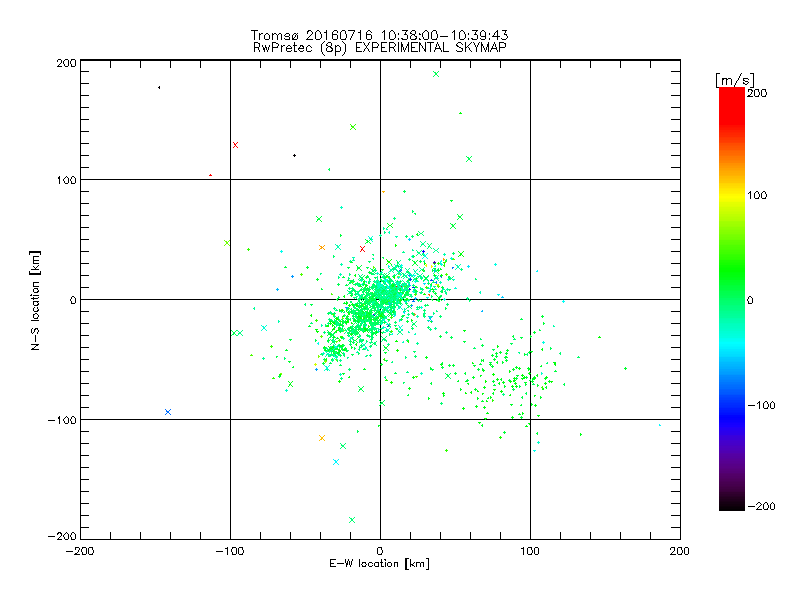Click the 'E-W location [km]' axis label
Image resolution: width=800 pixels, height=600 pixels.
pyautogui.click(x=380, y=564)
